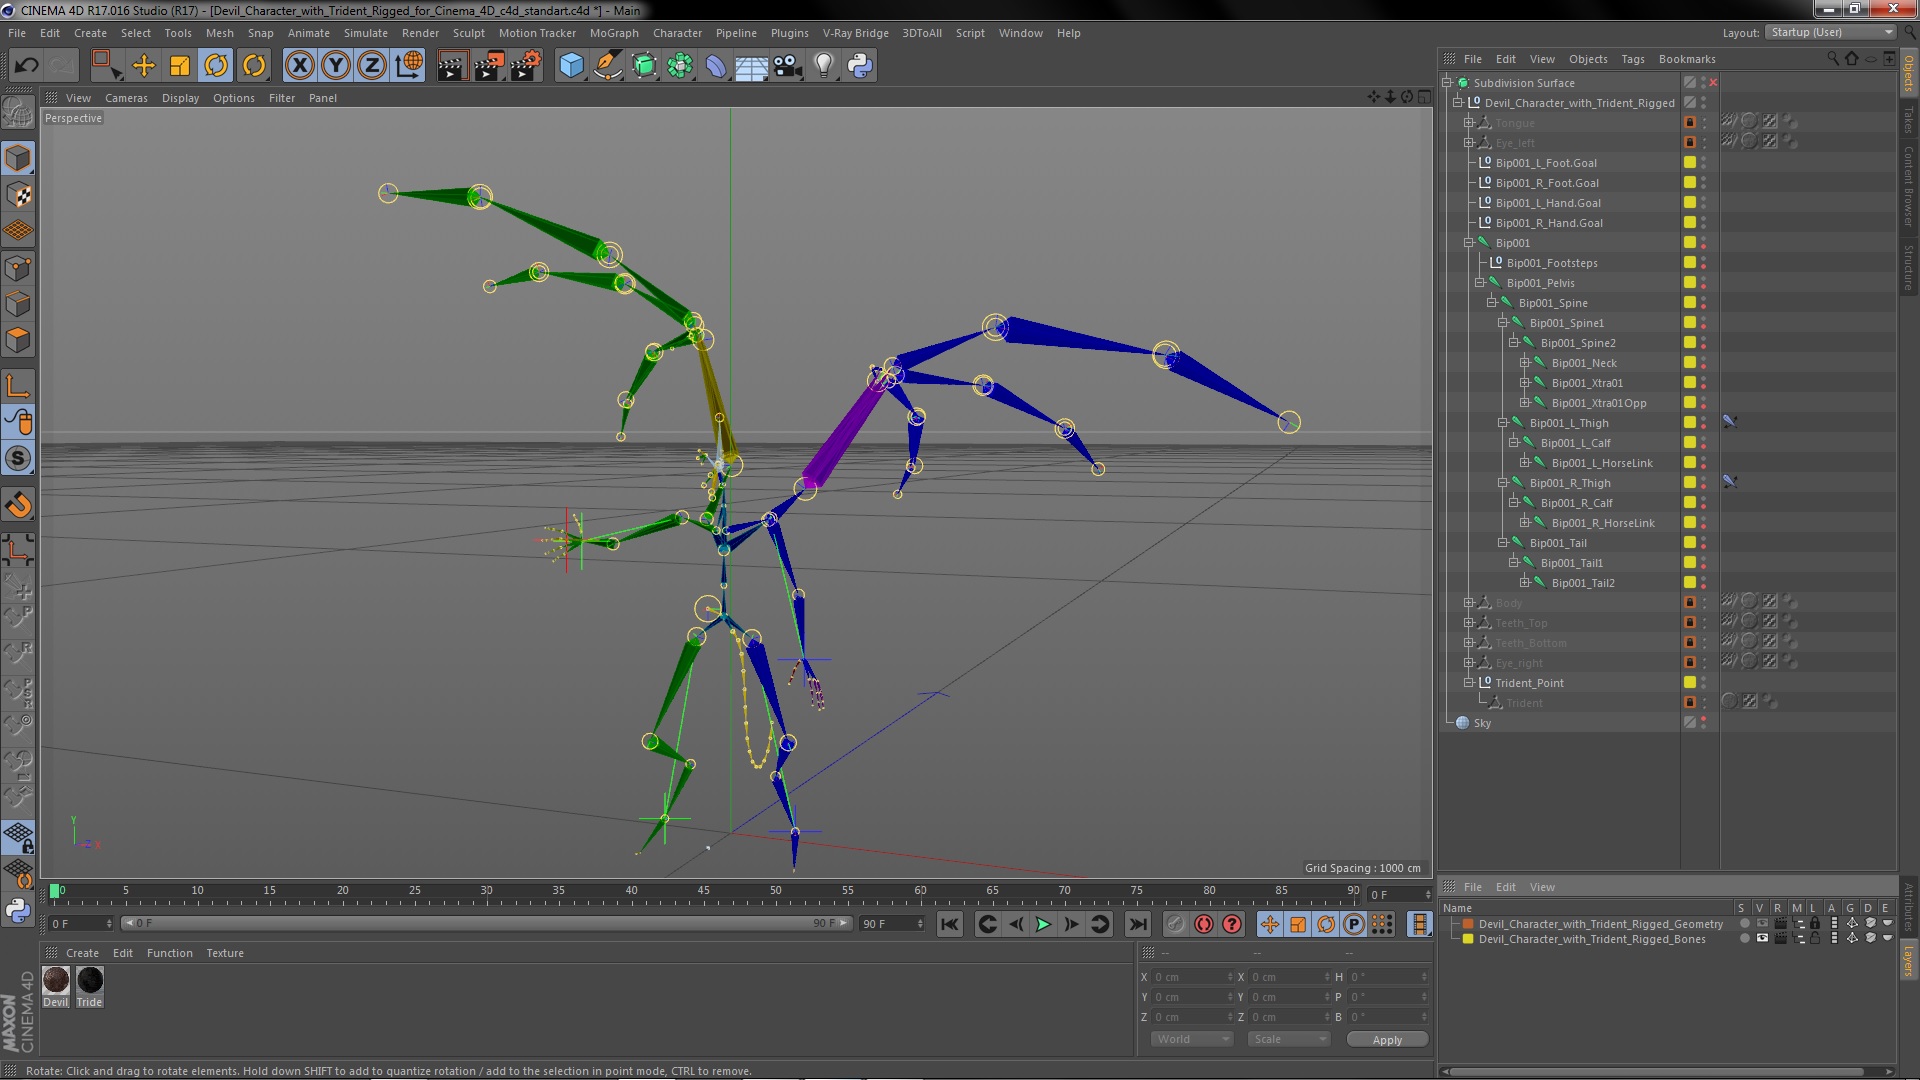This screenshot has height=1080, width=1920.
Task: Toggle visibility of Geometry layer
Action: pos(1763,924)
